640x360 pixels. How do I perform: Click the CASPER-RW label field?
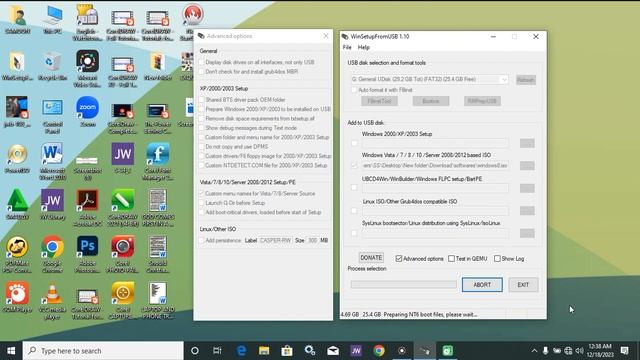[x=276, y=240]
